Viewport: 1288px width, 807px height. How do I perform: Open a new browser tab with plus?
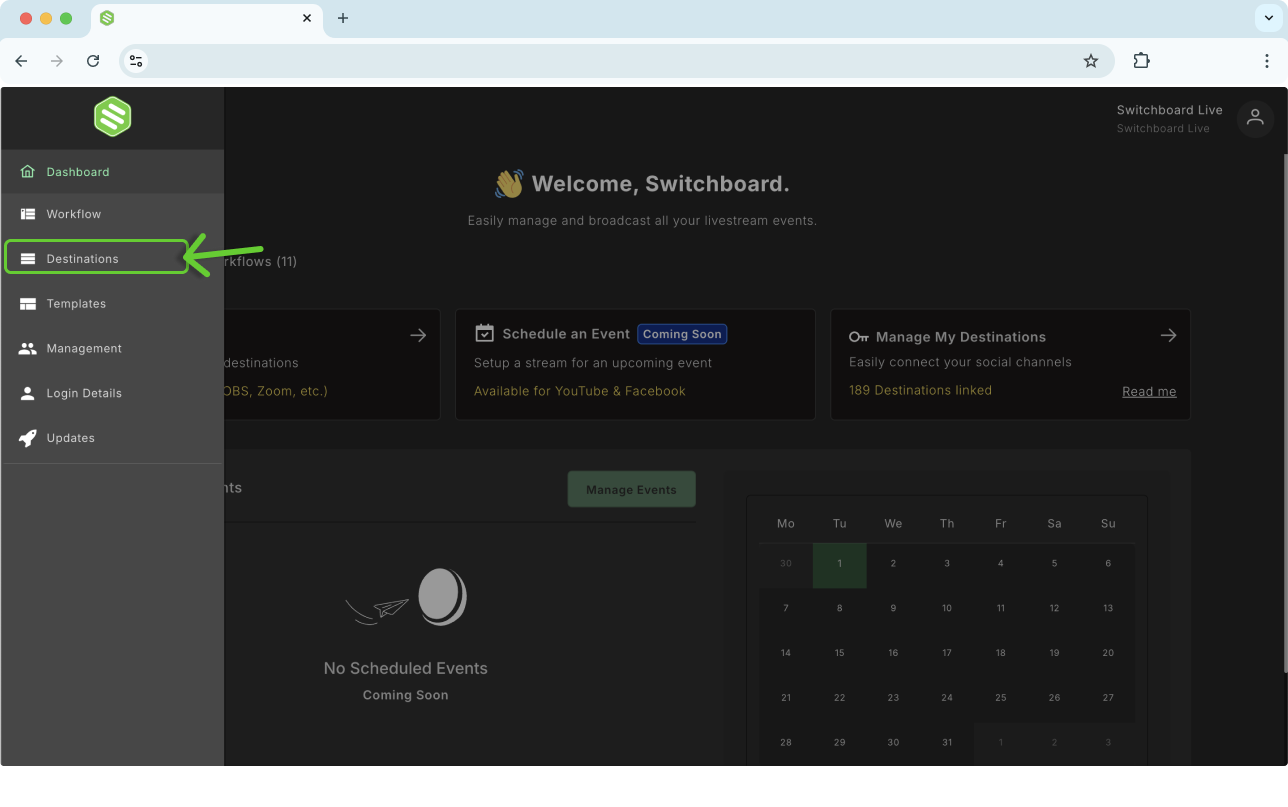pyautogui.click(x=343, y=18)
